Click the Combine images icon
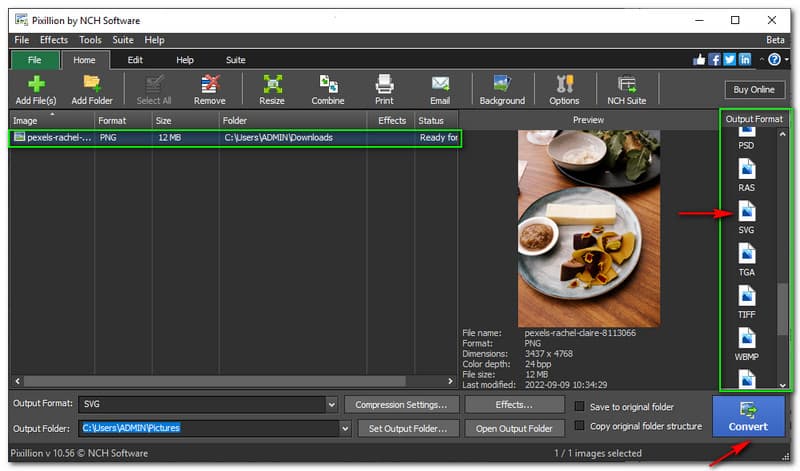Viewport: 800px width, 471px height. 328,89
